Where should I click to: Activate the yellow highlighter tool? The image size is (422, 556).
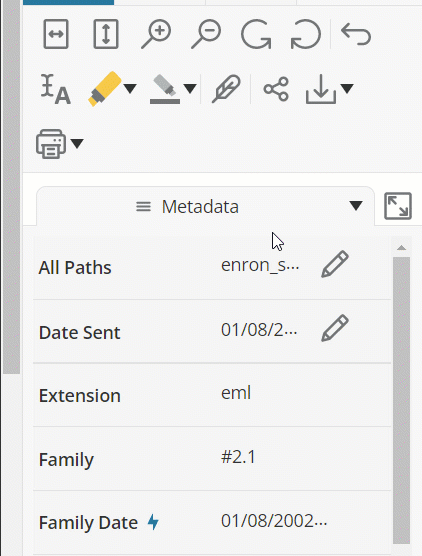[104, 89]
